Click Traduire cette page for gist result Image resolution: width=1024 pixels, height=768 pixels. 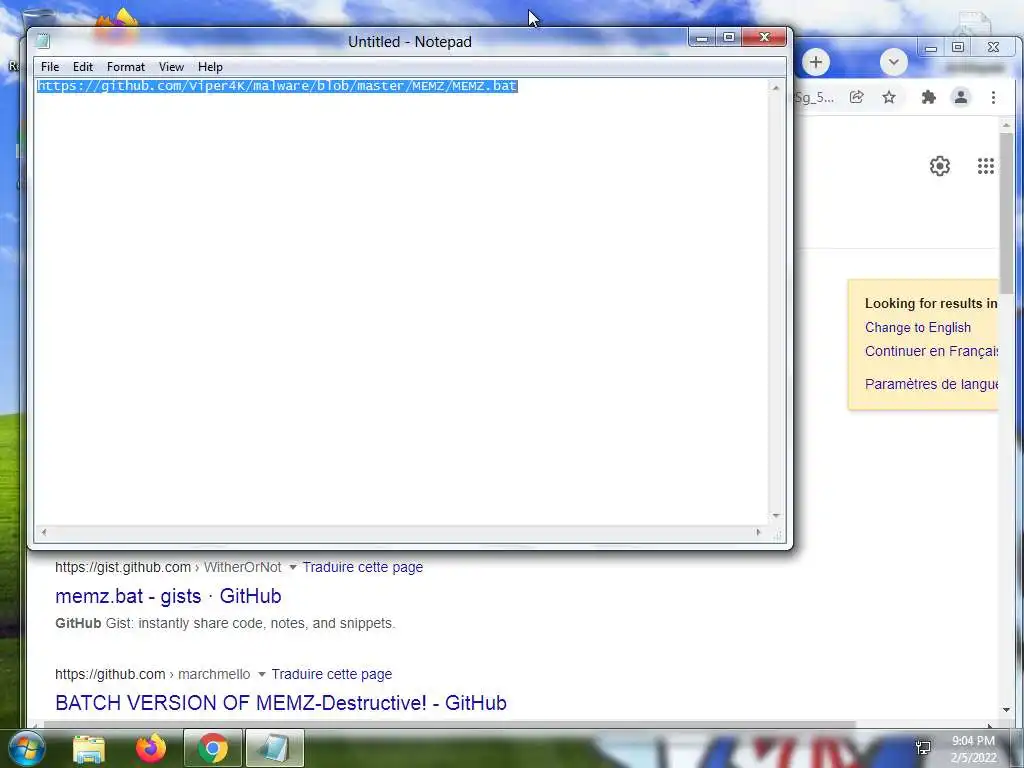(362, 567)
